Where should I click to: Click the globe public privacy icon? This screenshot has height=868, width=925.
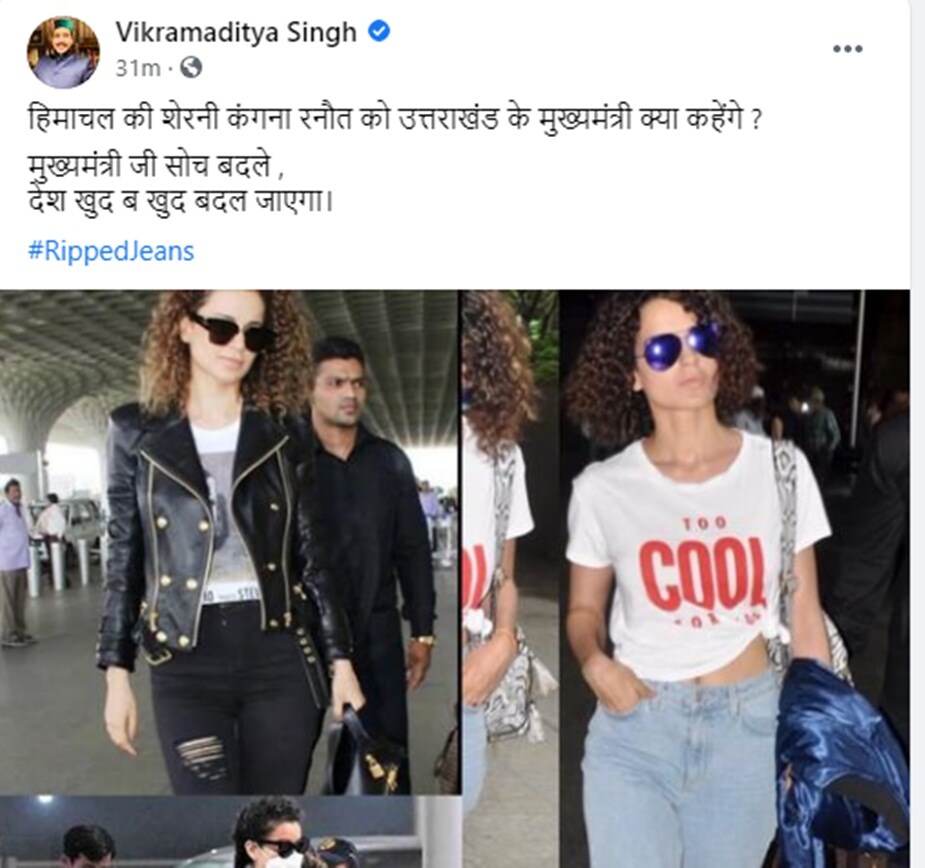coord(191,67)
